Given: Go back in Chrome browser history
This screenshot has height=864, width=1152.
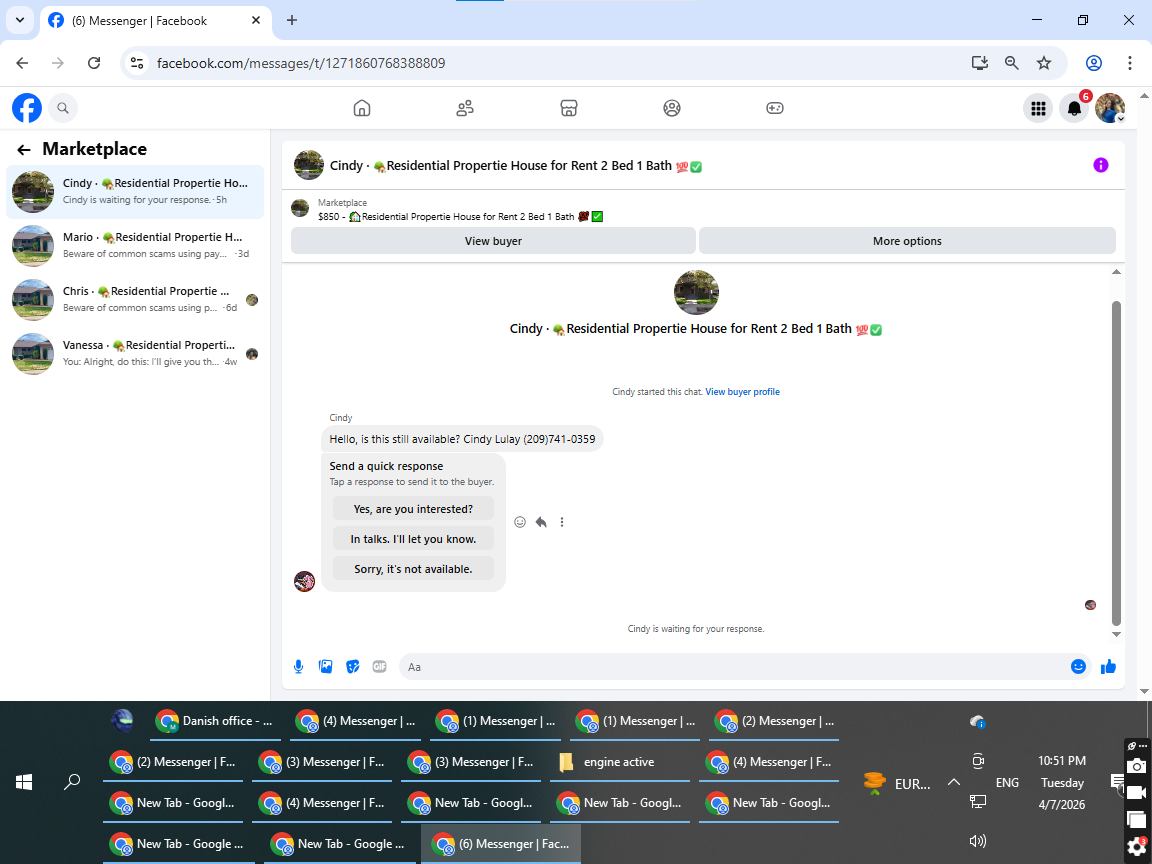Looking at the screenshot, I should (22, 63).
